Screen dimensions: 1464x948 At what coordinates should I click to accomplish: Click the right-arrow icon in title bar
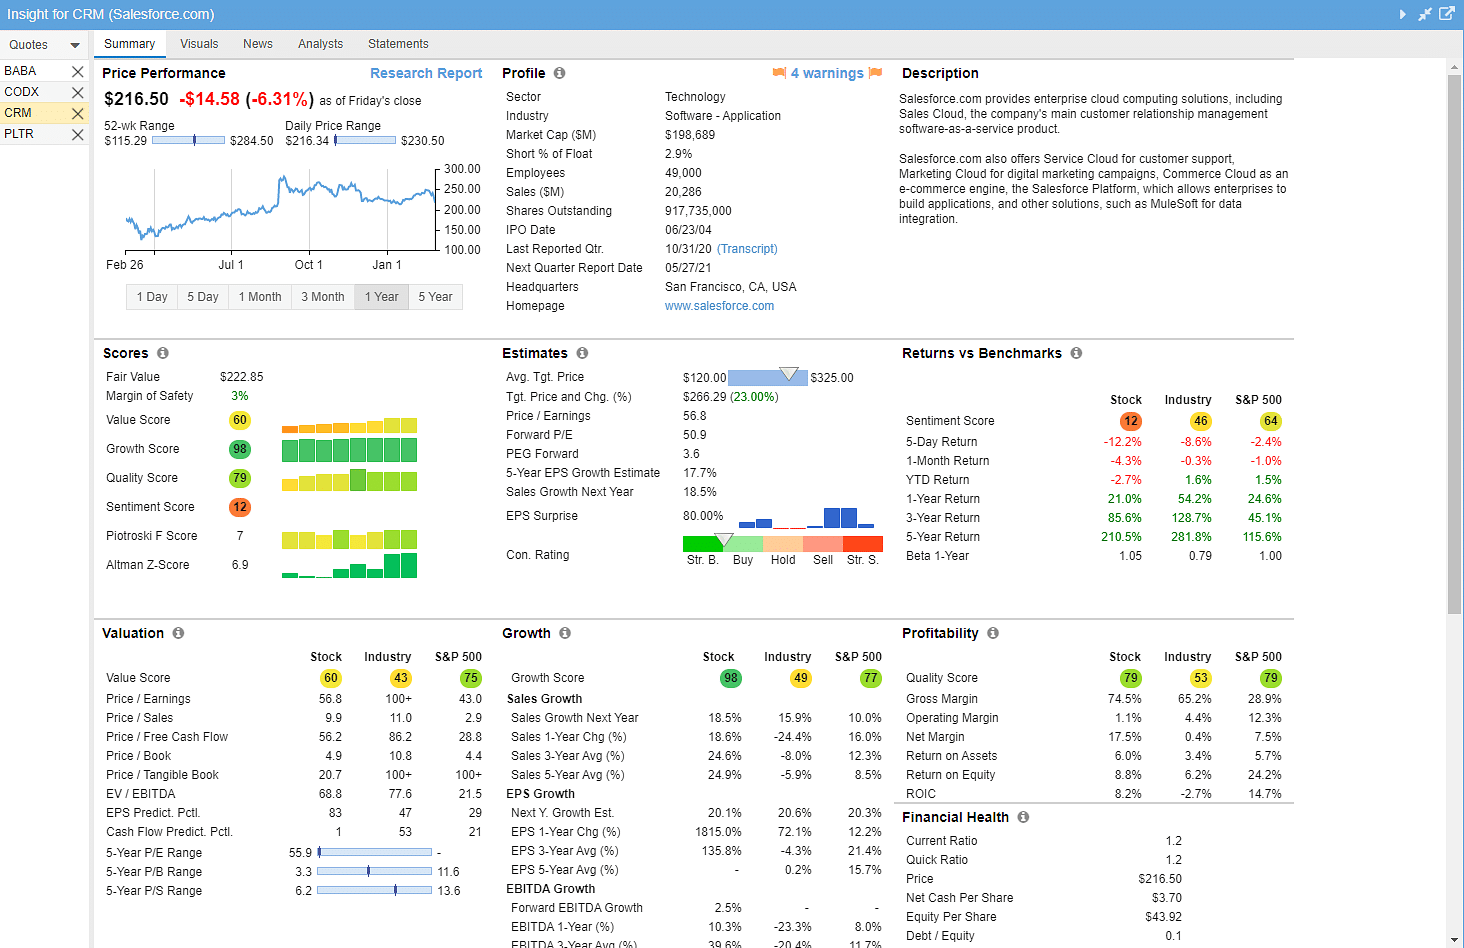point(1402,14)
